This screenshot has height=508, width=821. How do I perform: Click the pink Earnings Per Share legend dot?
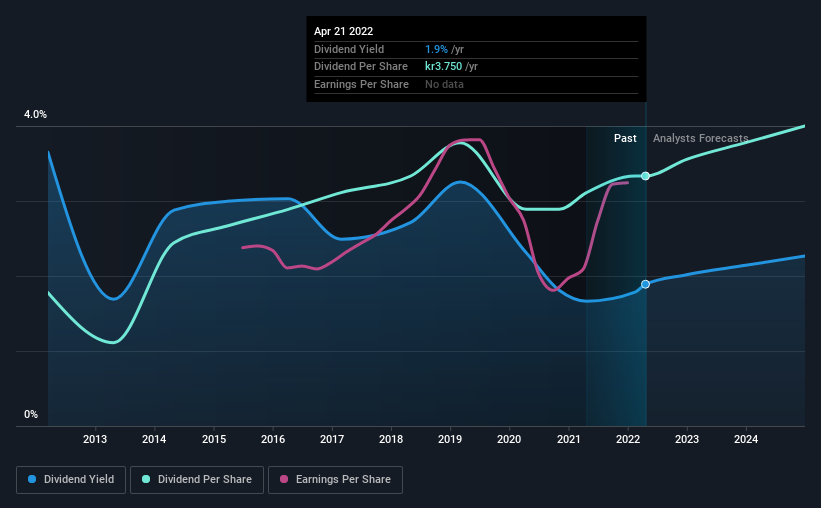point(284,479)
